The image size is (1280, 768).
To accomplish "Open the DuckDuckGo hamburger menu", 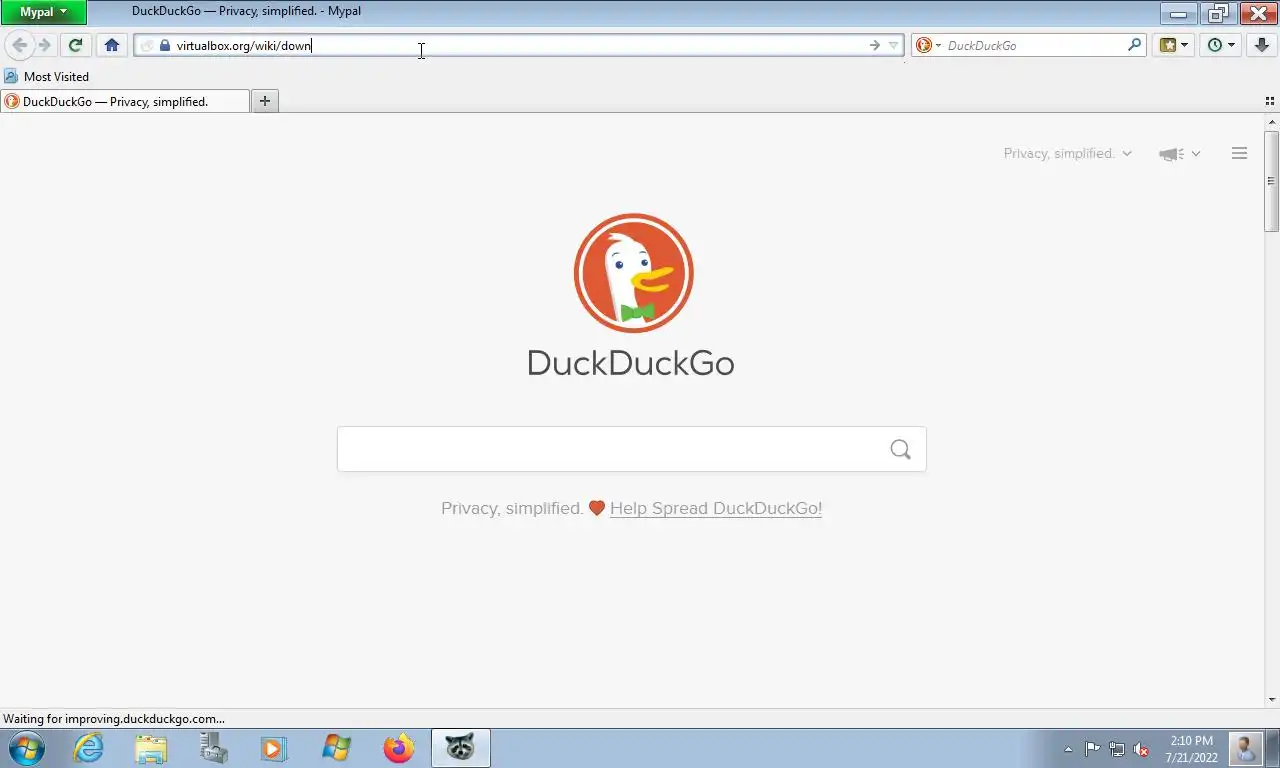I will coord(1239,153).
